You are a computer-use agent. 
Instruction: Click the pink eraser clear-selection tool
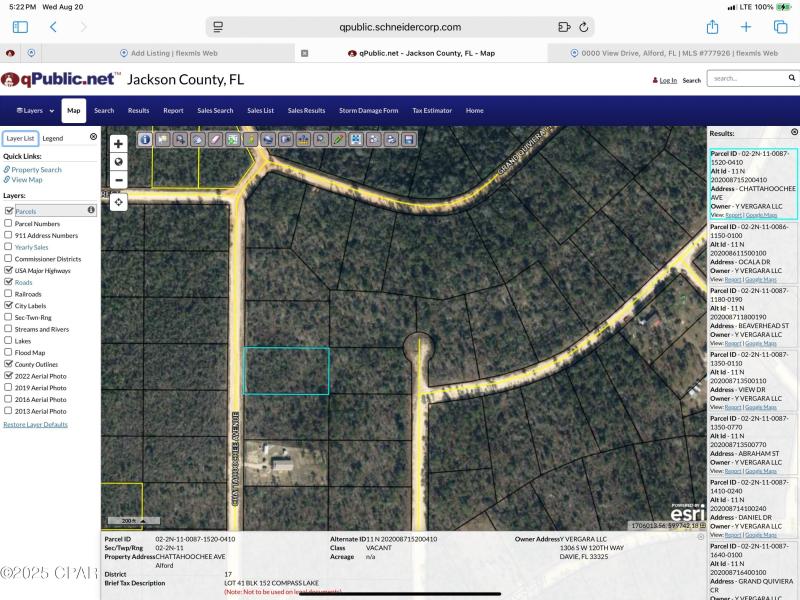[x=215, y=139]
